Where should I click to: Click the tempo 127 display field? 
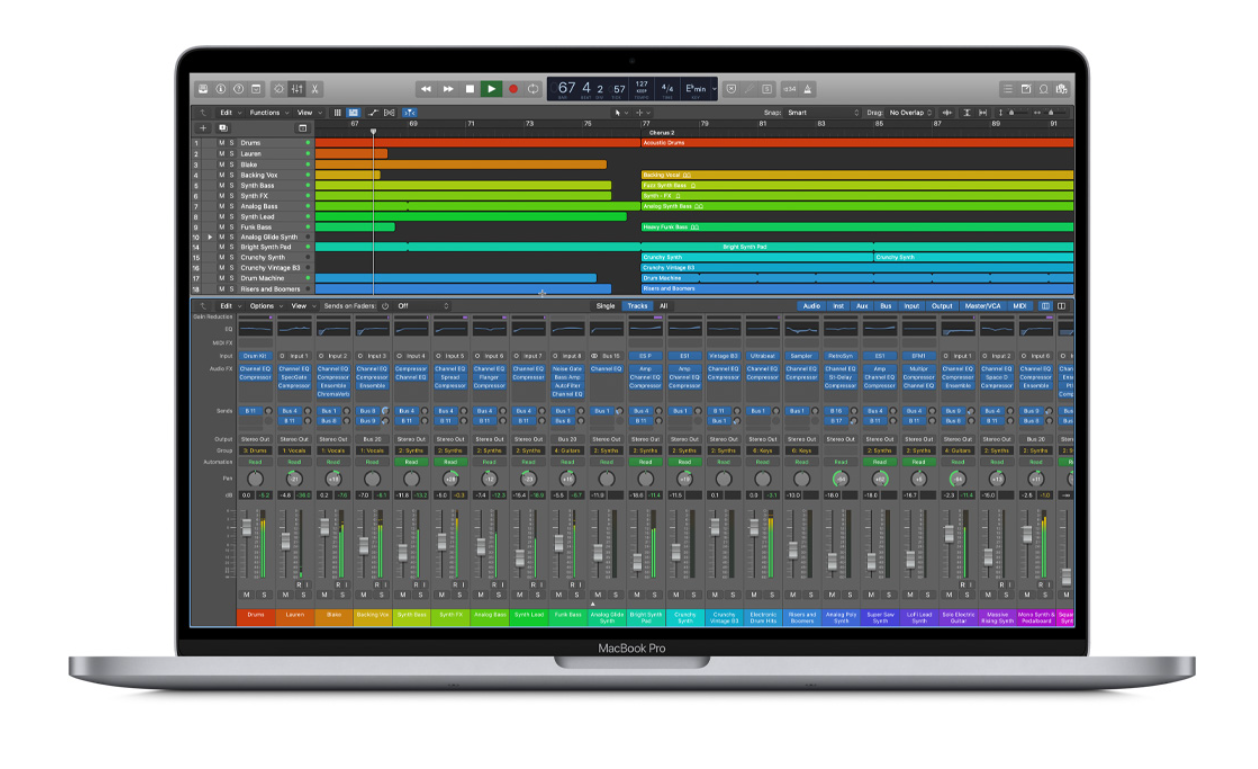point(642,88)
